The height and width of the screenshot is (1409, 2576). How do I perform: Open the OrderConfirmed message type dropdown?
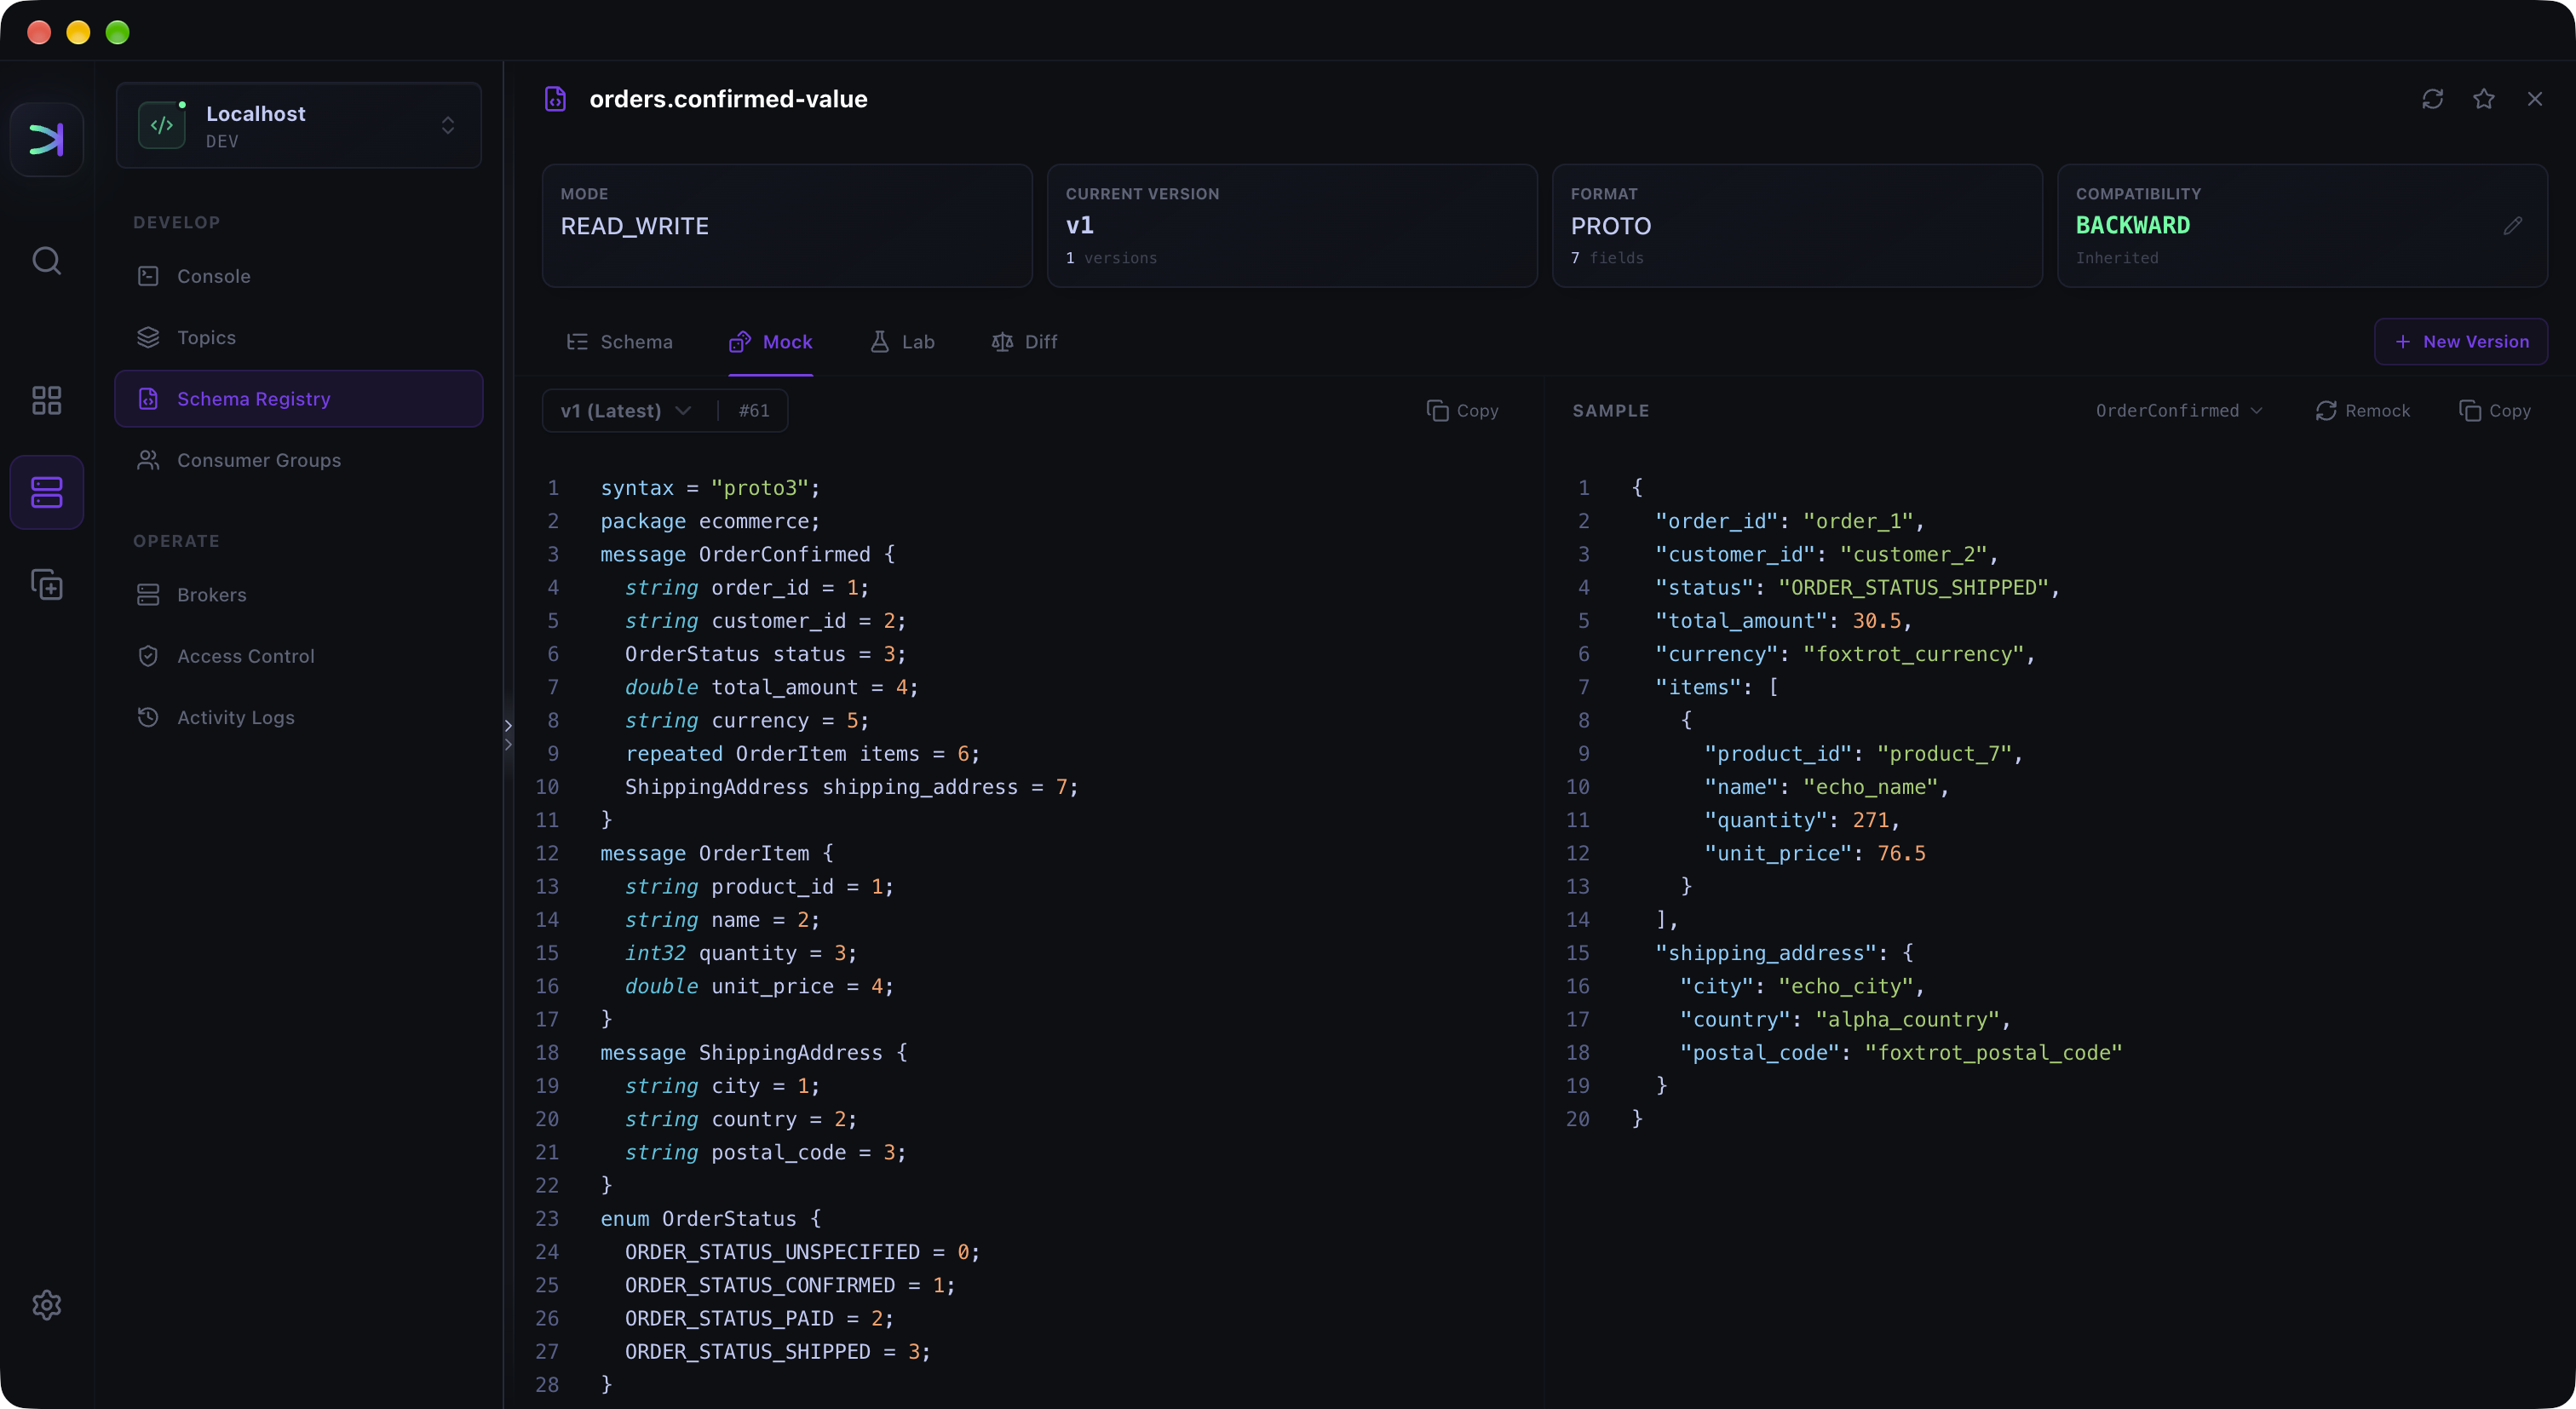[2179, 411]
